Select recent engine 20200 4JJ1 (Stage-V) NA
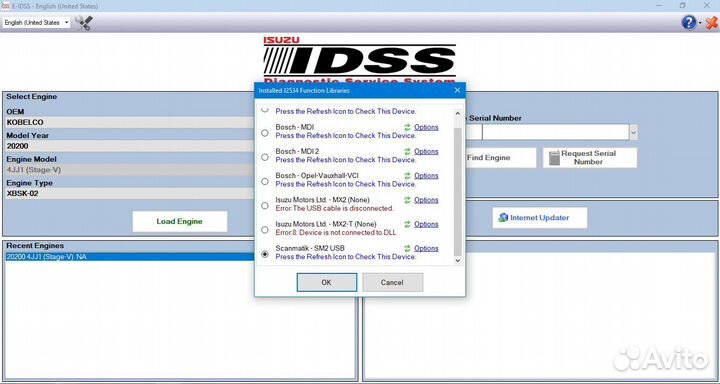 (x=130, y=257)
